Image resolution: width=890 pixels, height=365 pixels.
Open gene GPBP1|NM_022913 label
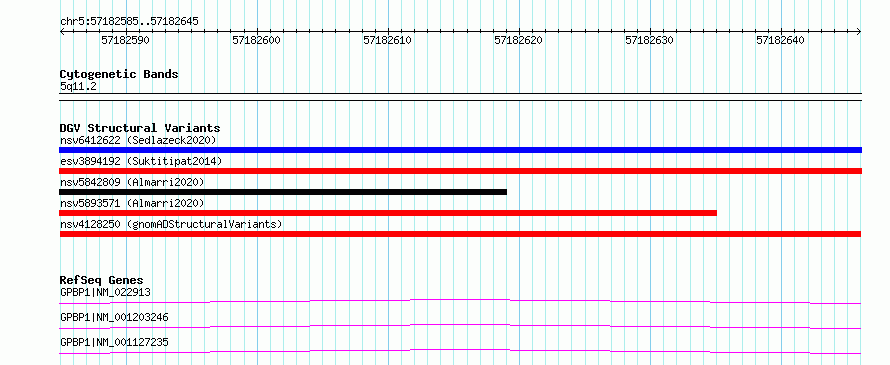105,292
